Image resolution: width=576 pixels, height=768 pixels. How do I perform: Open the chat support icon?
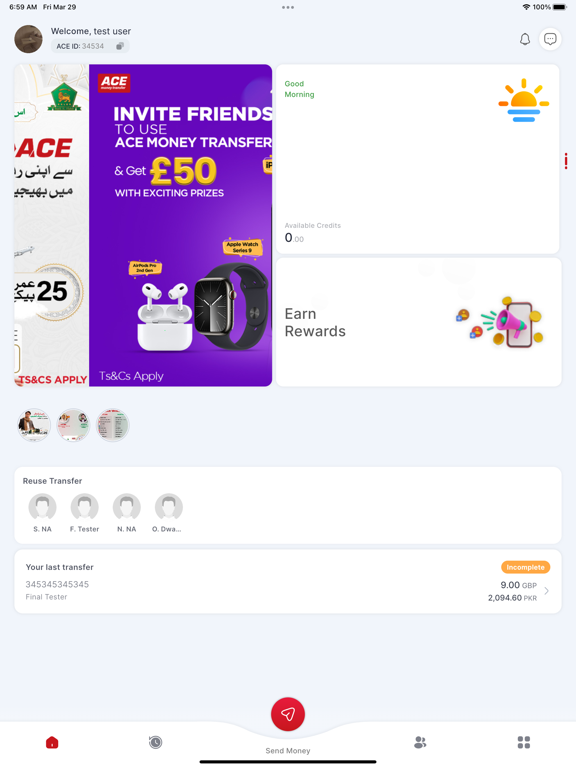click(x=550, y=39)
